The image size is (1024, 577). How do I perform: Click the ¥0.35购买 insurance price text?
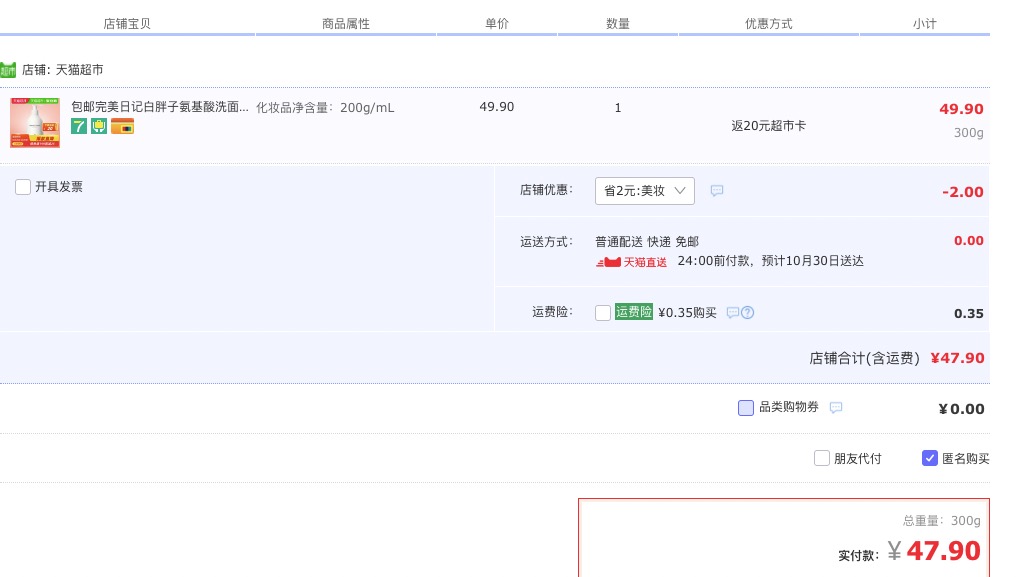(x=687, y=313)
